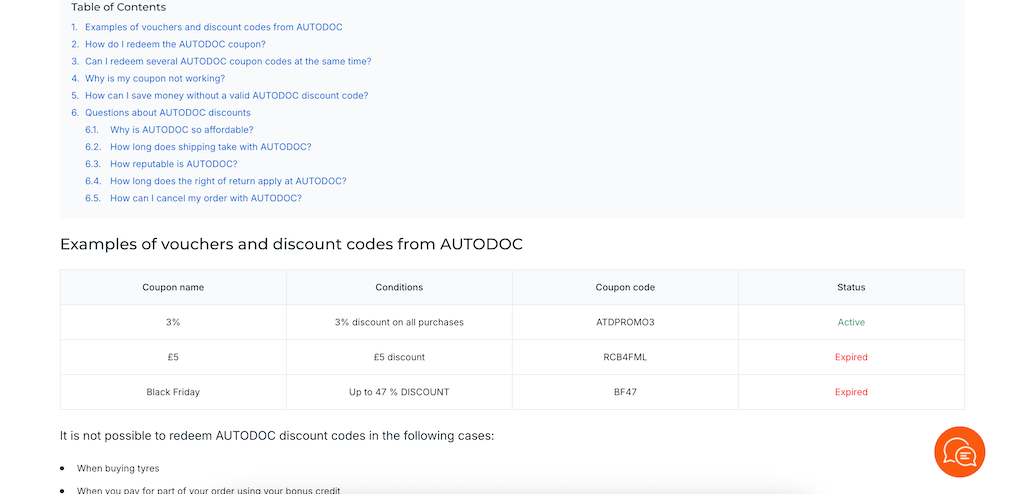Viewport: 1024px width, 494px height.
Task: Go to 'Examples of vouchers and discount codes' link
Action: click(x=213, y=27)
